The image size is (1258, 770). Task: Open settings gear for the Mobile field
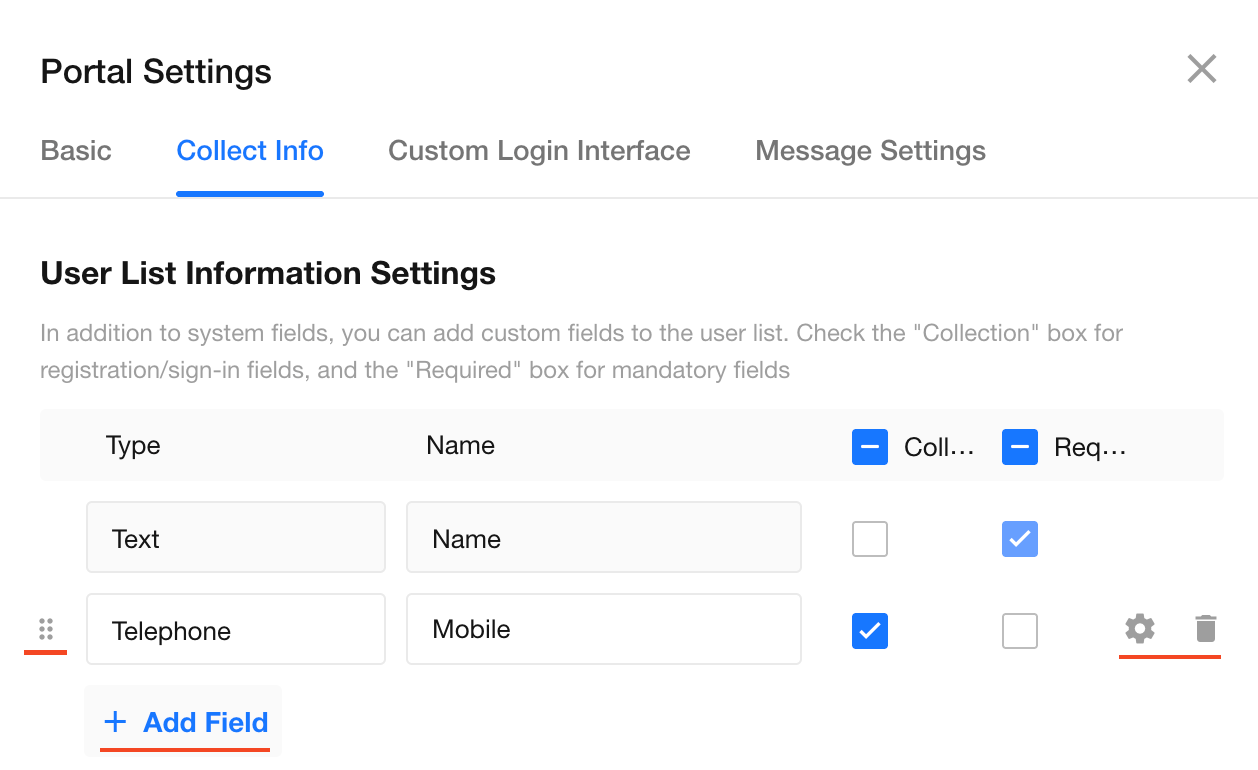[1139, 629]
